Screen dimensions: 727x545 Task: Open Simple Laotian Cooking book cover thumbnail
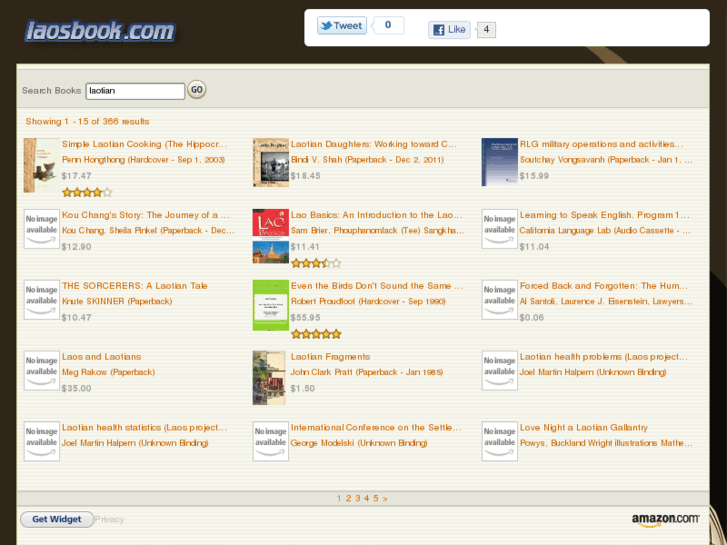[x=42, y=165]
